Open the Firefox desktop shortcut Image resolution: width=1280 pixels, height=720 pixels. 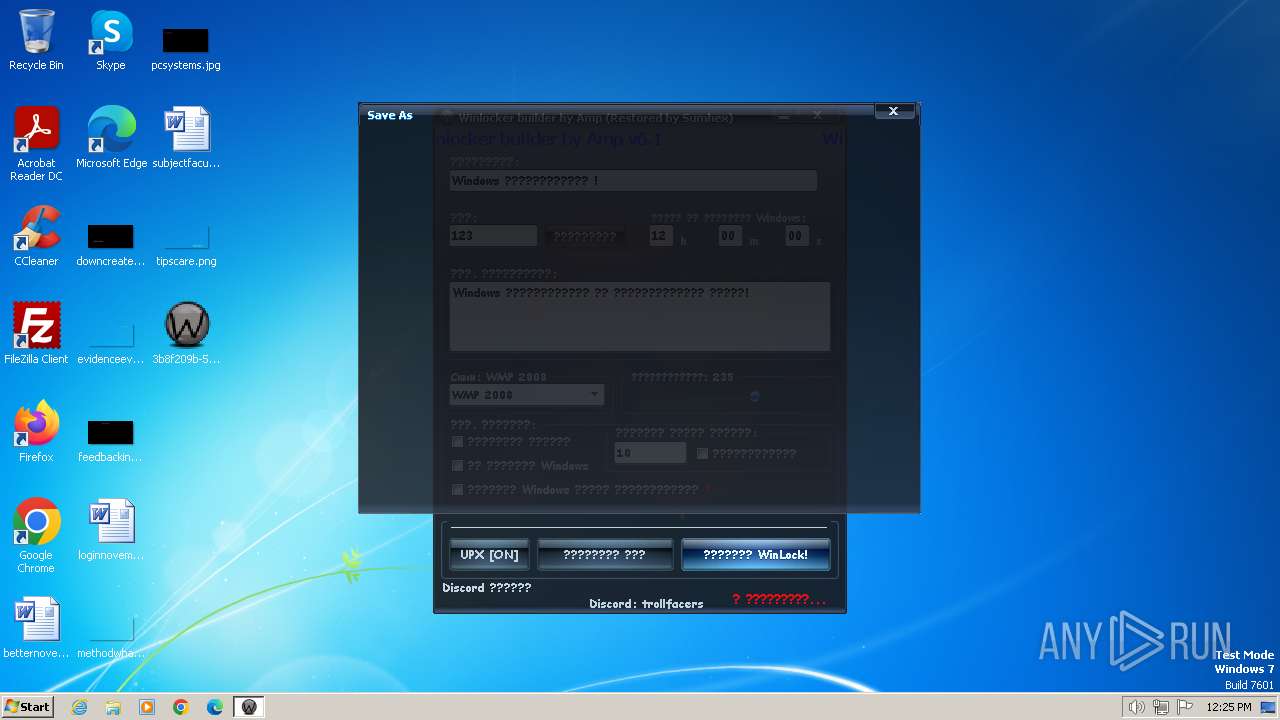[36, 431]
